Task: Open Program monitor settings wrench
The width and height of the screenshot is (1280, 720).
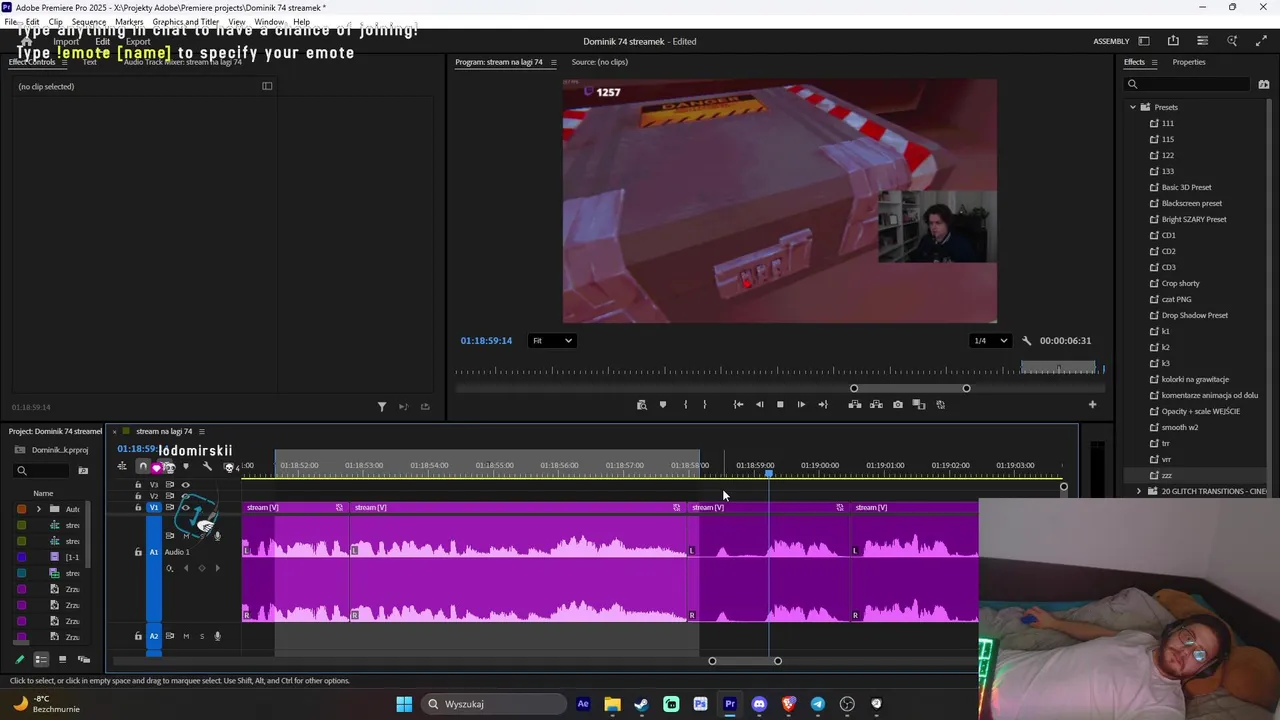Action: (x=1026, y=341)
